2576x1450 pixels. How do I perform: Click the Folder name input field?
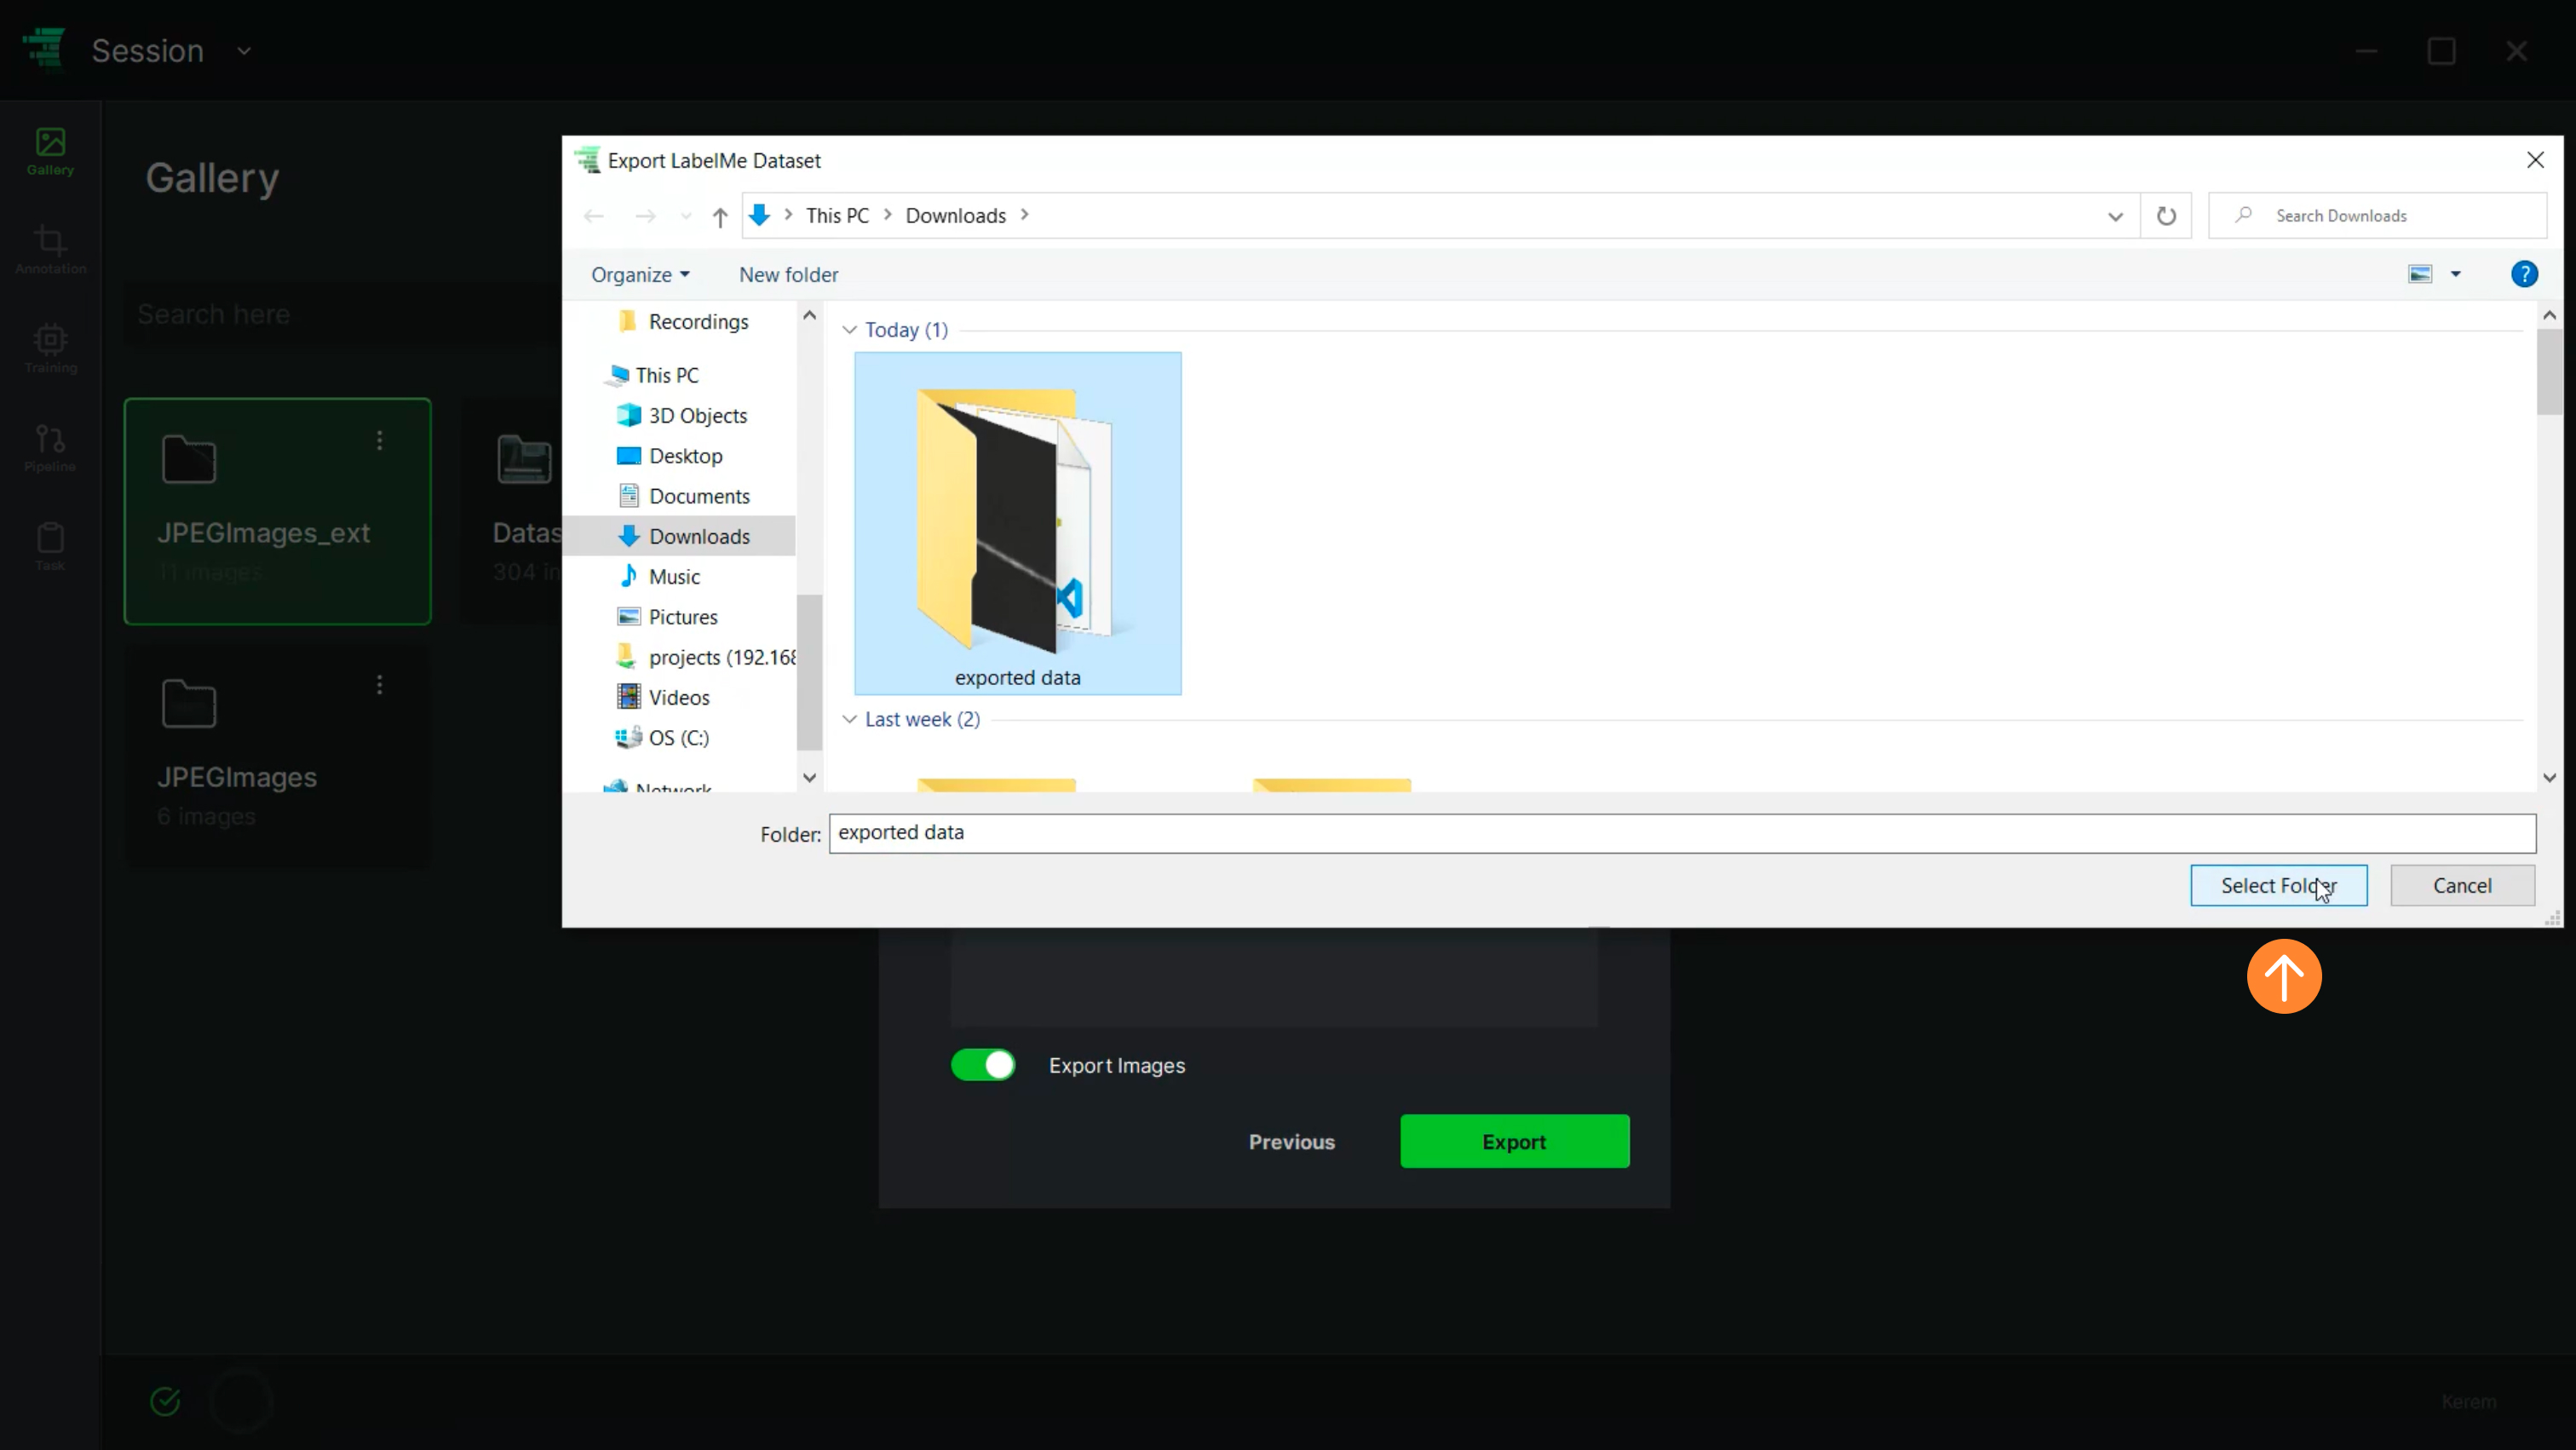pyautogui.click(x=1682, y=833)
